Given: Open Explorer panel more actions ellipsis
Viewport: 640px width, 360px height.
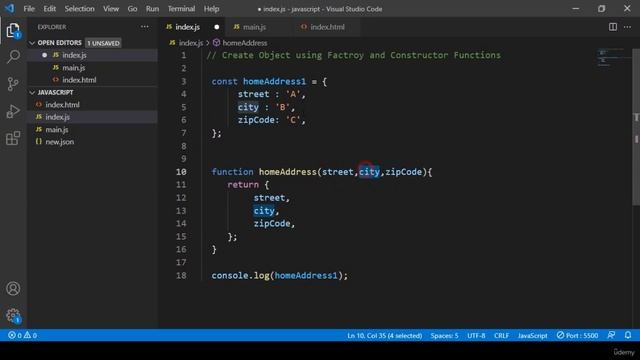Looking at the screenshot, I should pyautogui.click(x=144, y=27).
